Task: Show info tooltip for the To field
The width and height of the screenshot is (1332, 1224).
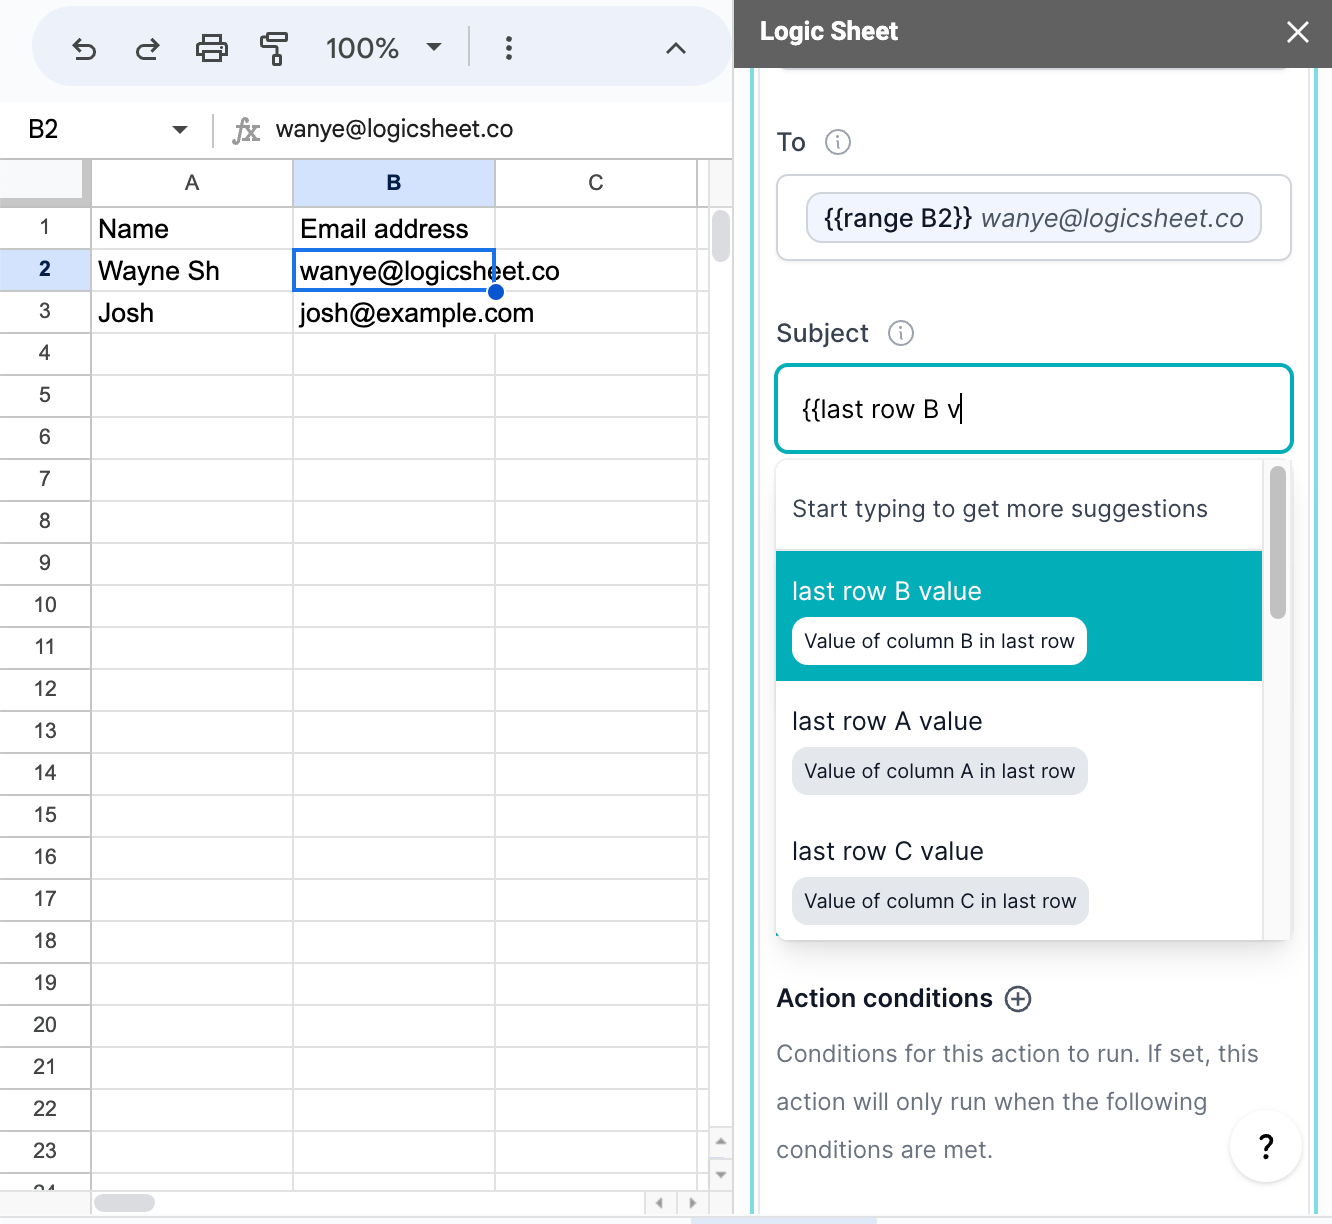Action: coord(837,142)
